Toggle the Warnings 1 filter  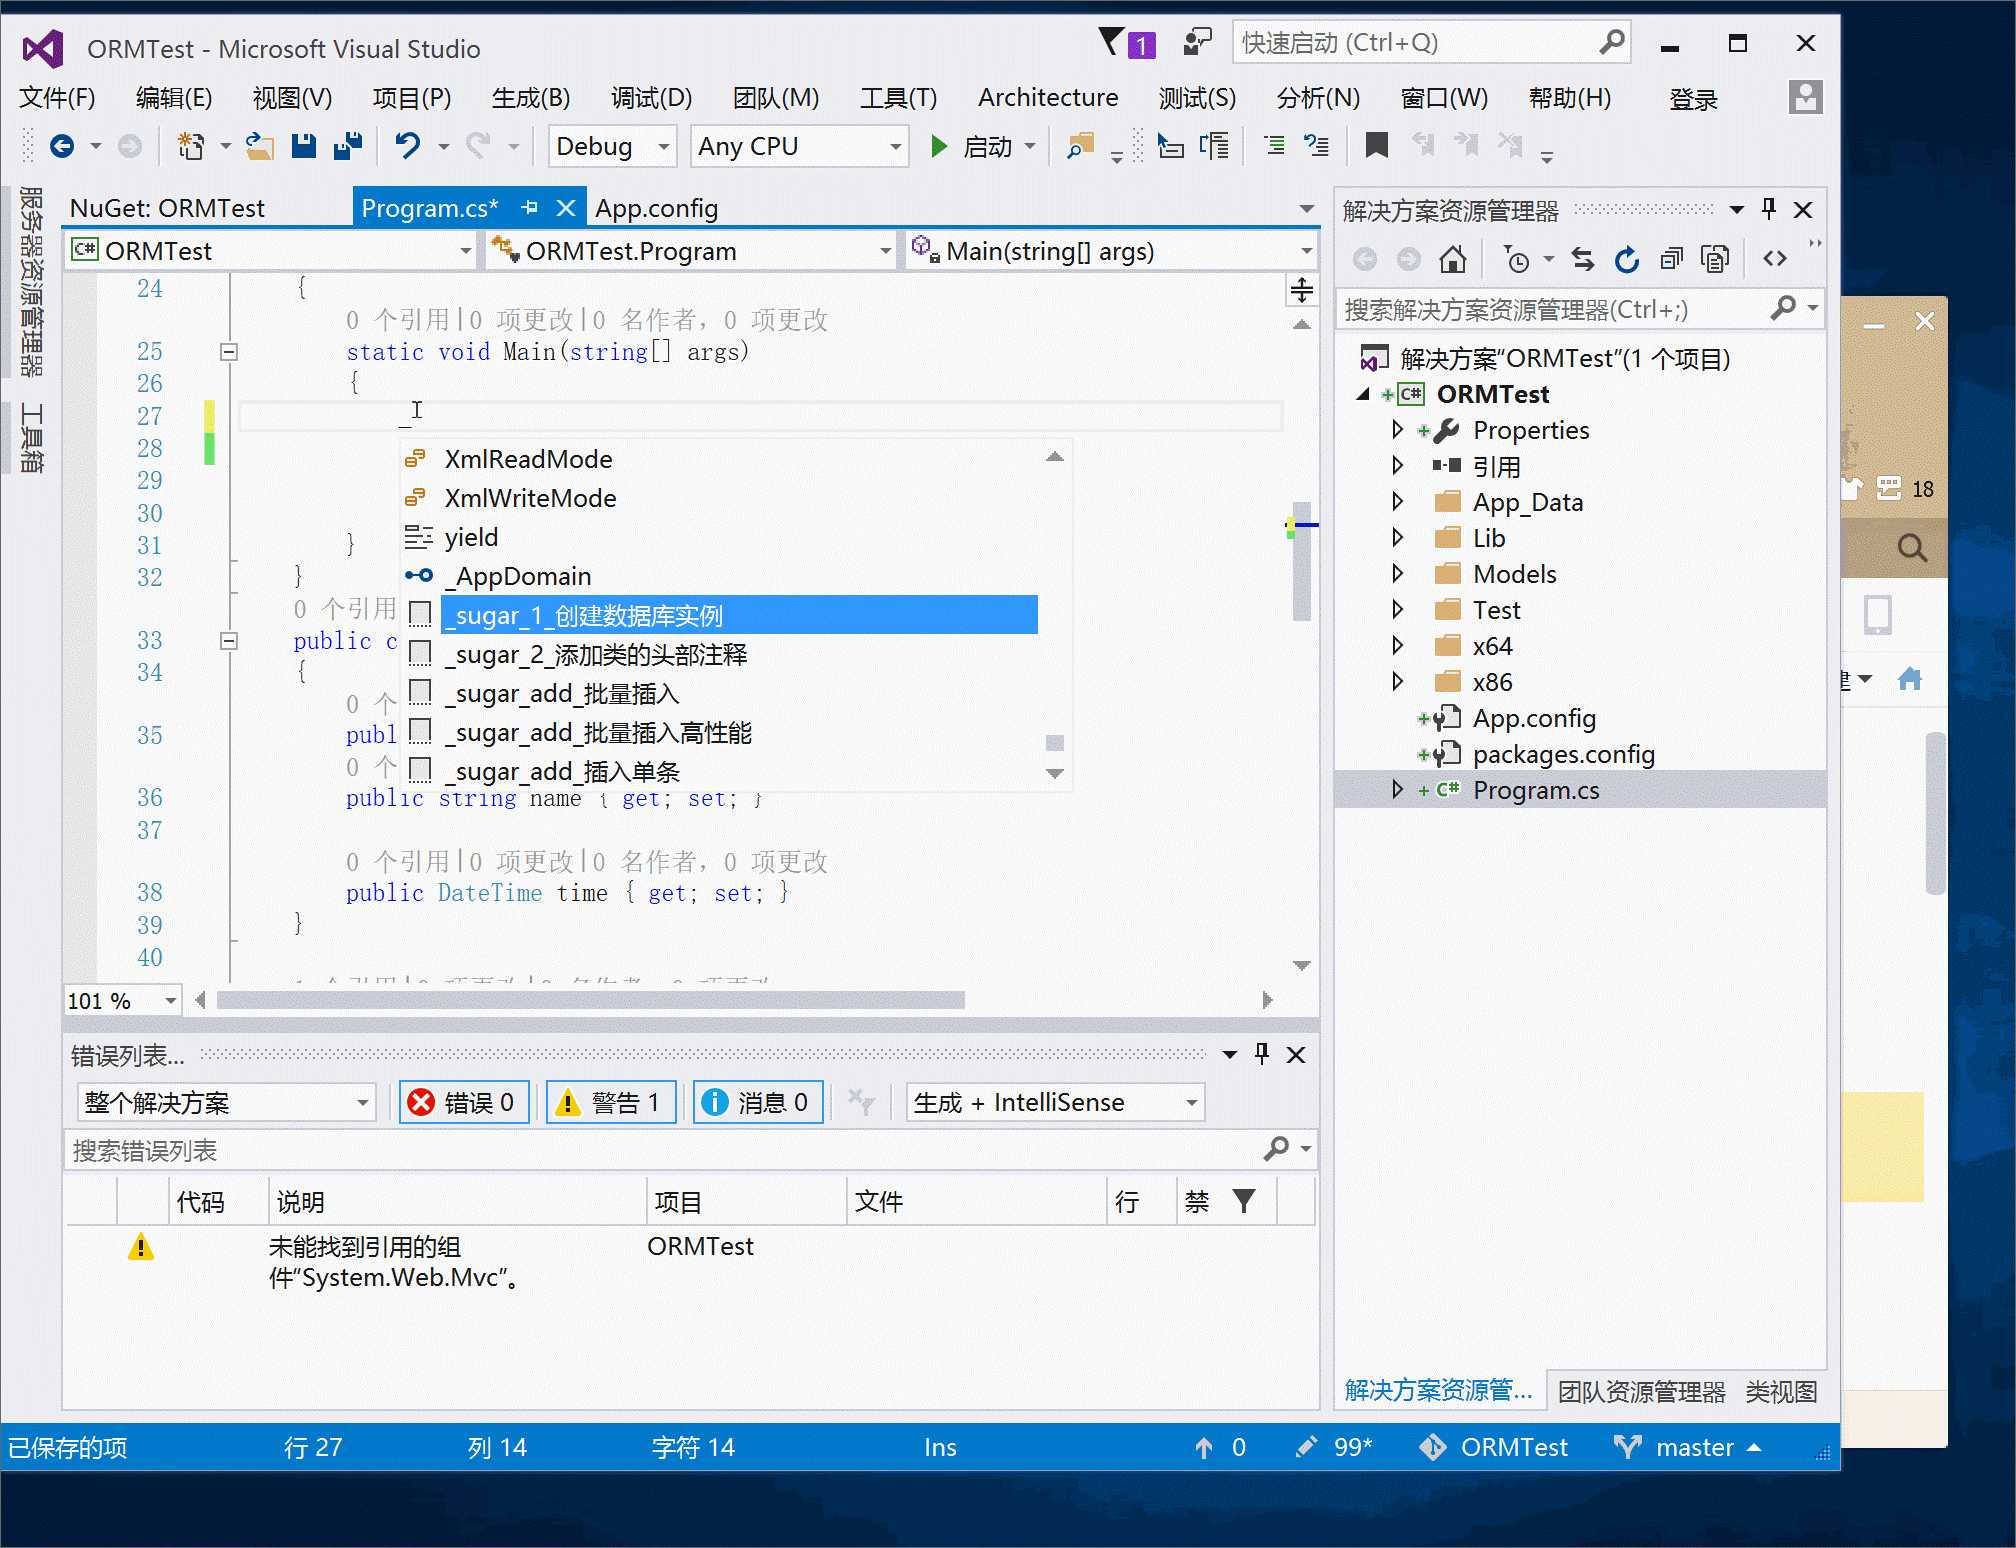tap(611, 1103)
